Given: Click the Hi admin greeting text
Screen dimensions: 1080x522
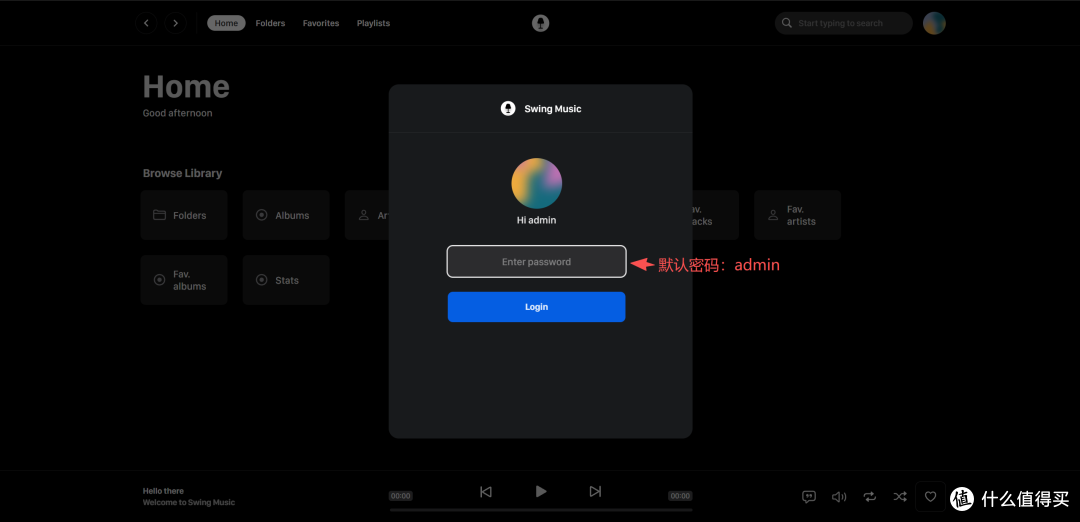Looking at the screenshot, I should click(537, 220).
